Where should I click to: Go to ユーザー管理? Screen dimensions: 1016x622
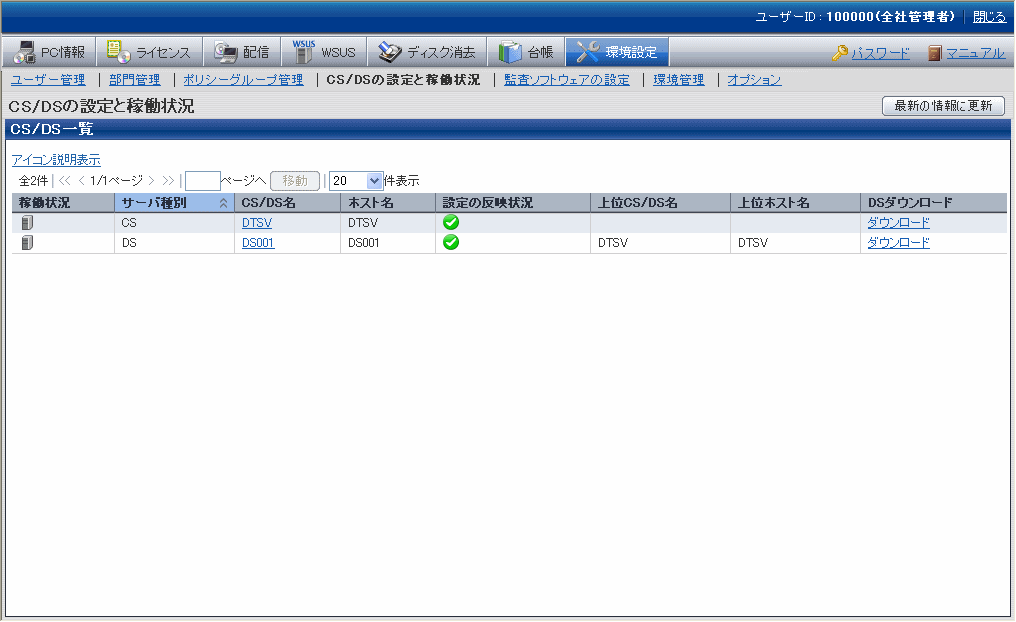point(48,80)
